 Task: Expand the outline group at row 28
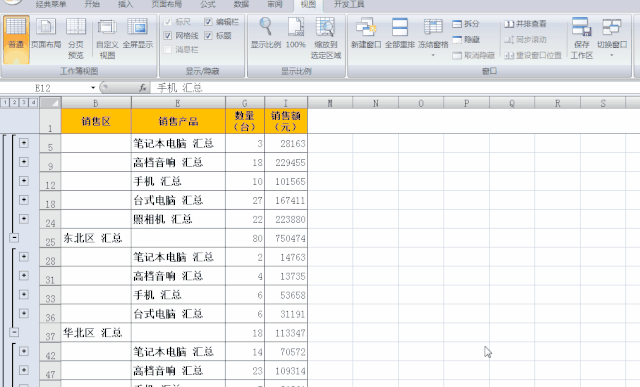pyautogui.click(x=24, y=257)
